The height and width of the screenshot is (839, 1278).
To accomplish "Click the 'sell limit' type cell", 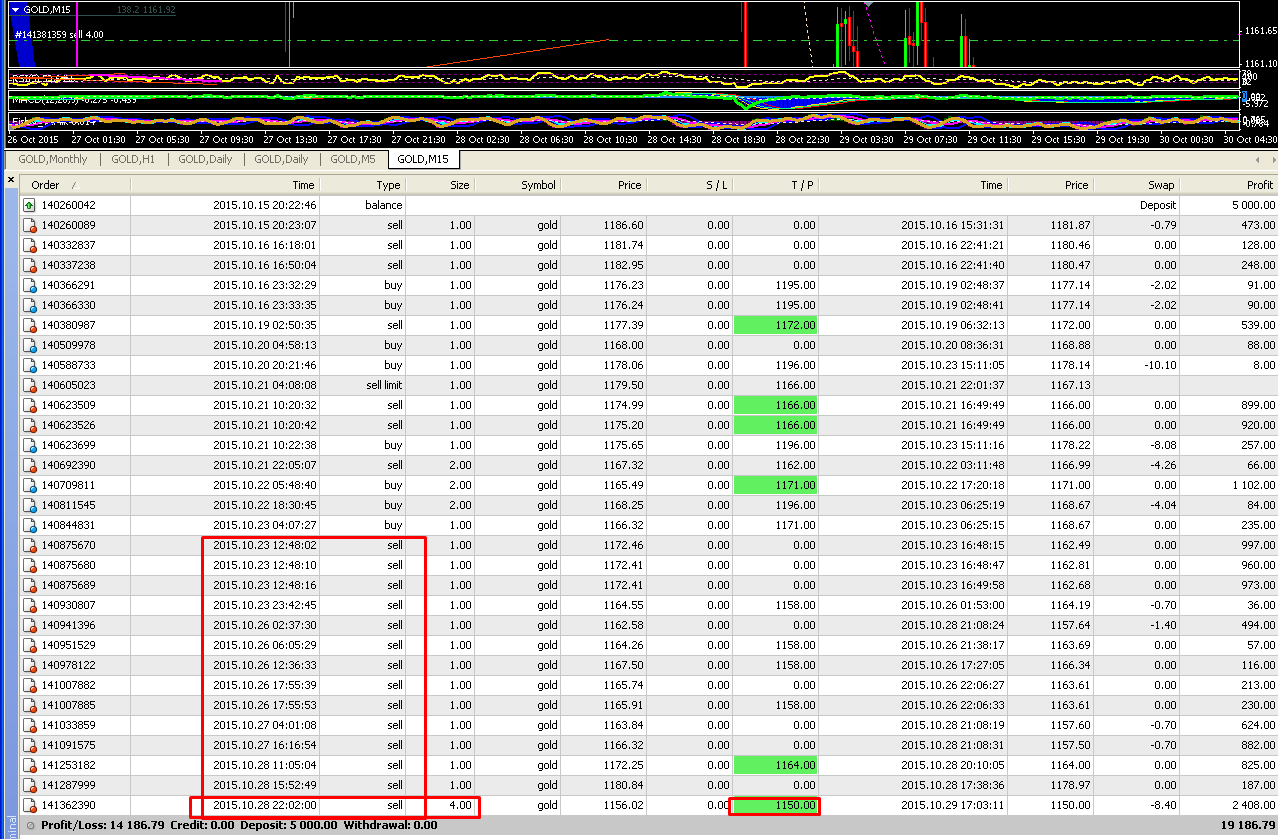I will click(384, 385).
